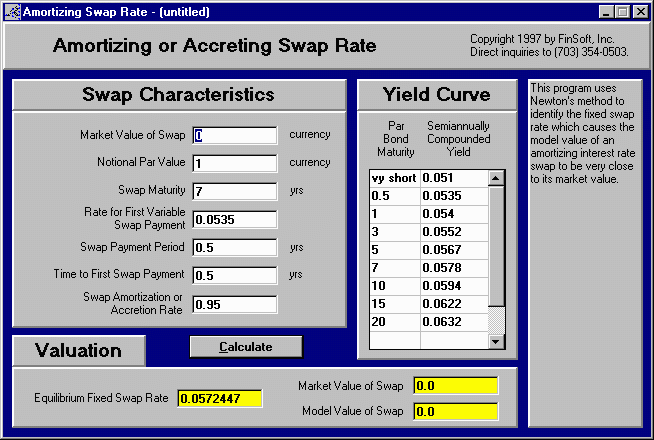
Task: Select the 'vy short' maturity cell
Action: tap(393, 178)
